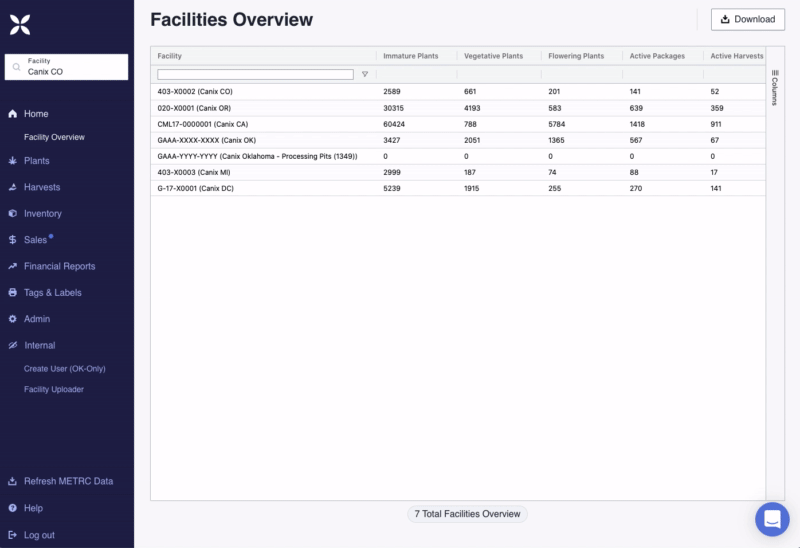Viewport: 800px width, 548px height.
Task: Click active harvests value 359
Action: [717, 108]
